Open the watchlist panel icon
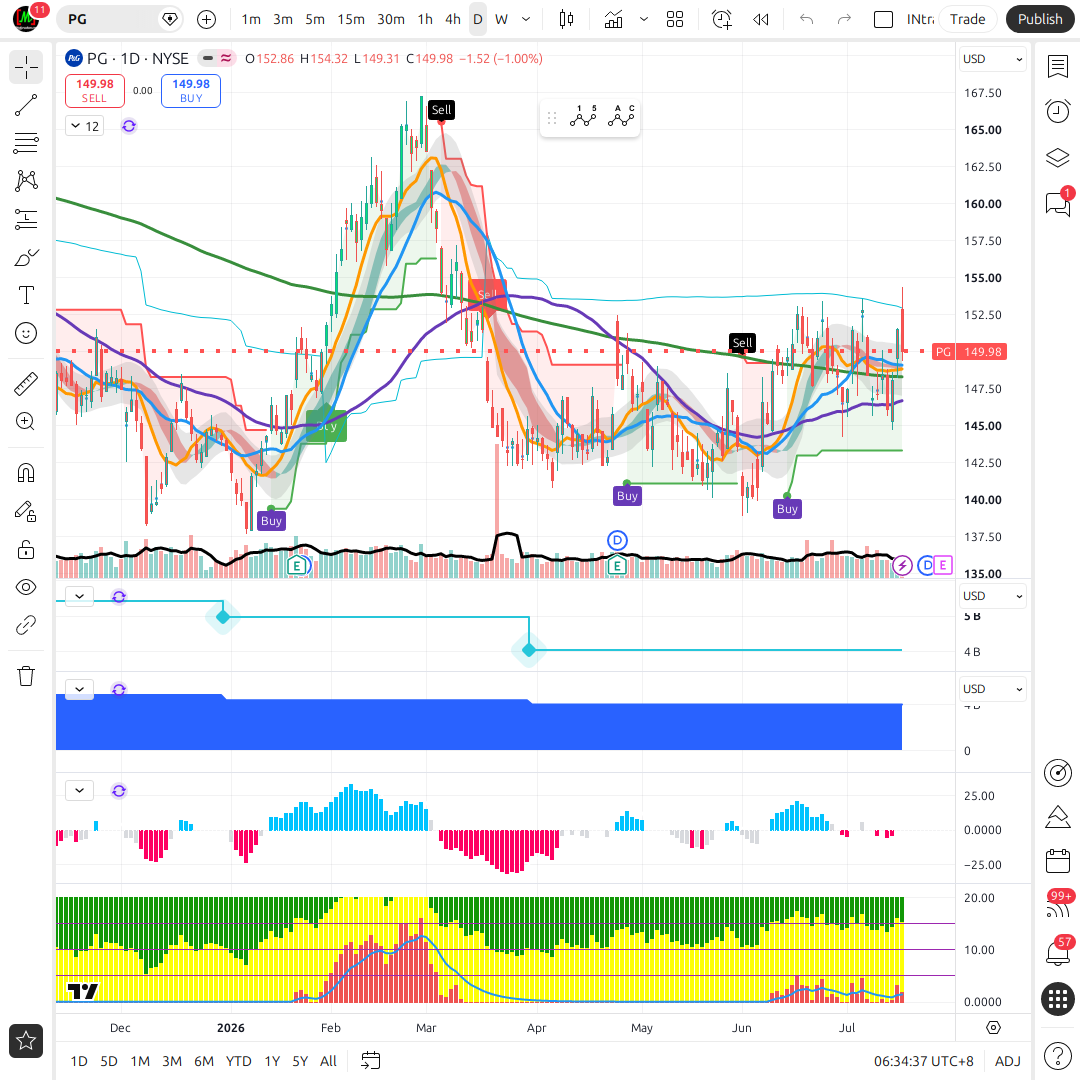This screenshot has height=1080, width=1080. 1057,67
